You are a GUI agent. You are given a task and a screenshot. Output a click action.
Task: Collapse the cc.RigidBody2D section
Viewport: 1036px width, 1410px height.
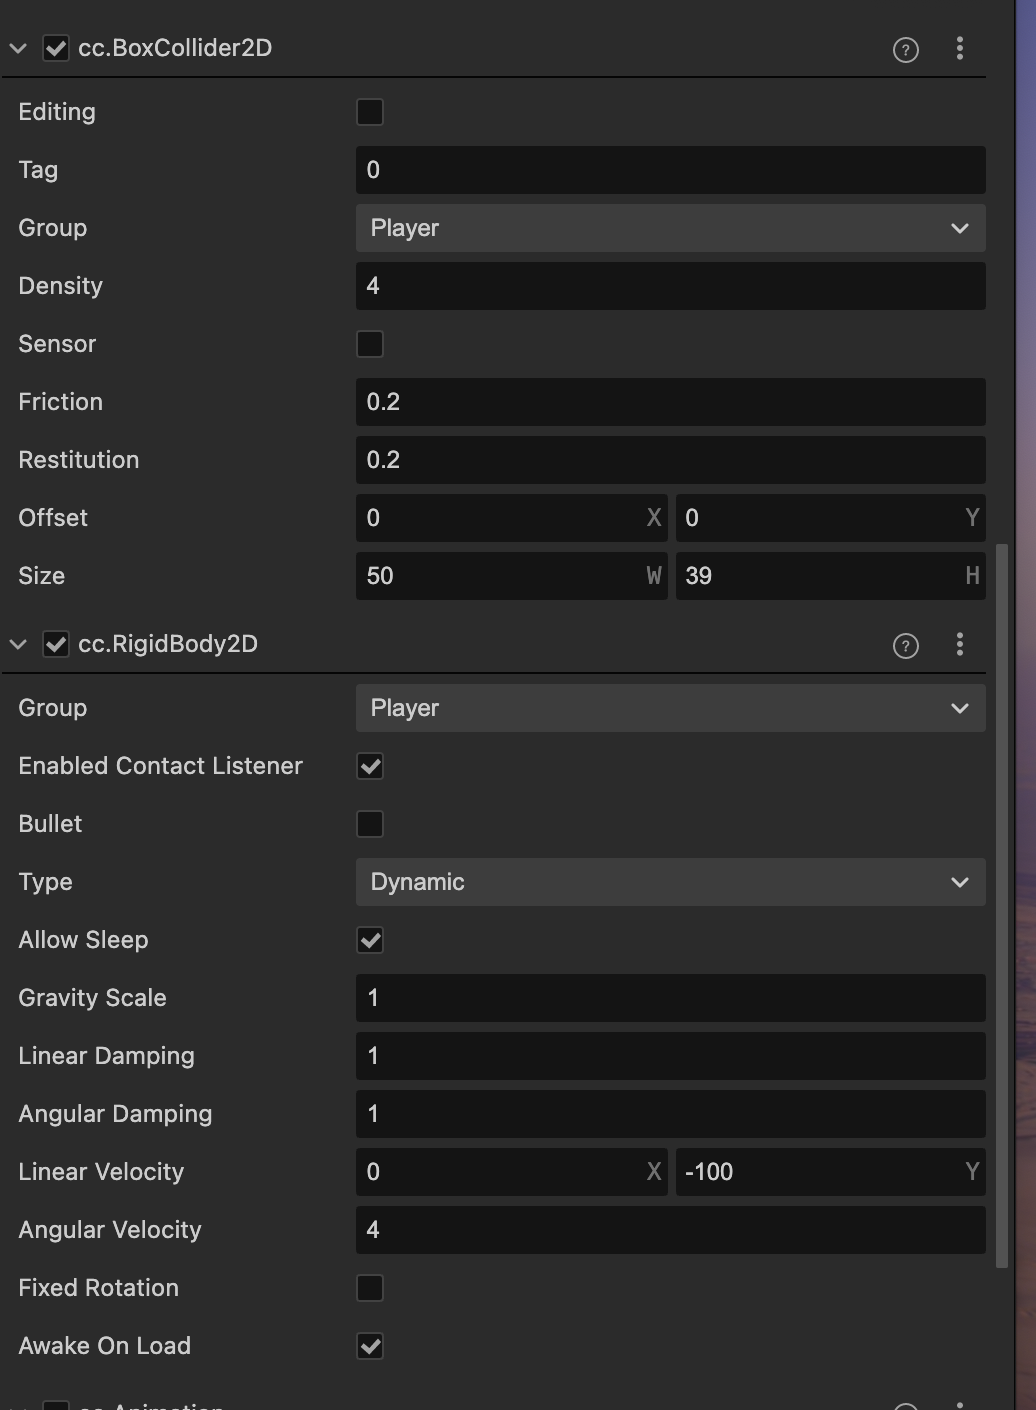tap(18, 645)
